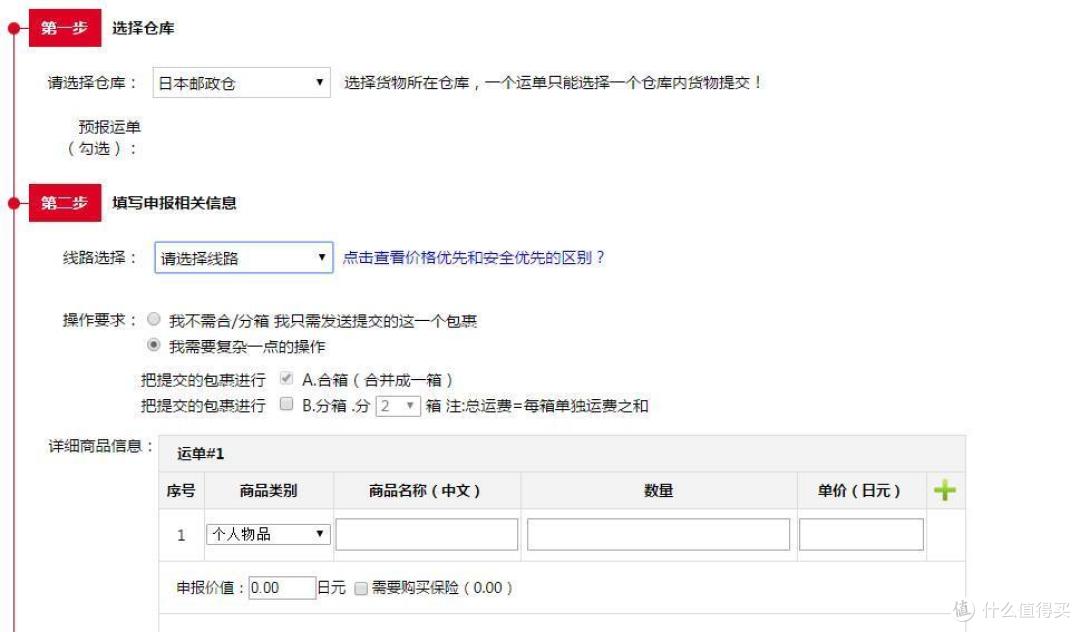Click the 第二步 red step label
Image resolution: width=1080 pixels, height=632 pixels.
pos(65,203)
